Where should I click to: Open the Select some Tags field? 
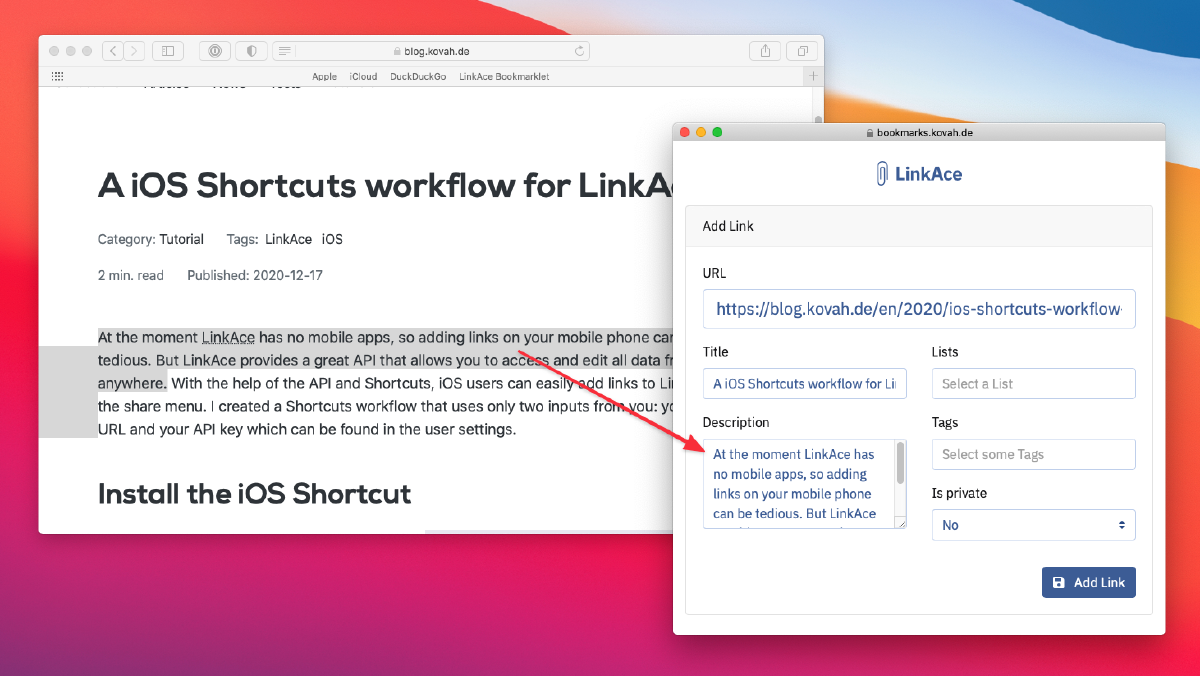pos(1033,454)
